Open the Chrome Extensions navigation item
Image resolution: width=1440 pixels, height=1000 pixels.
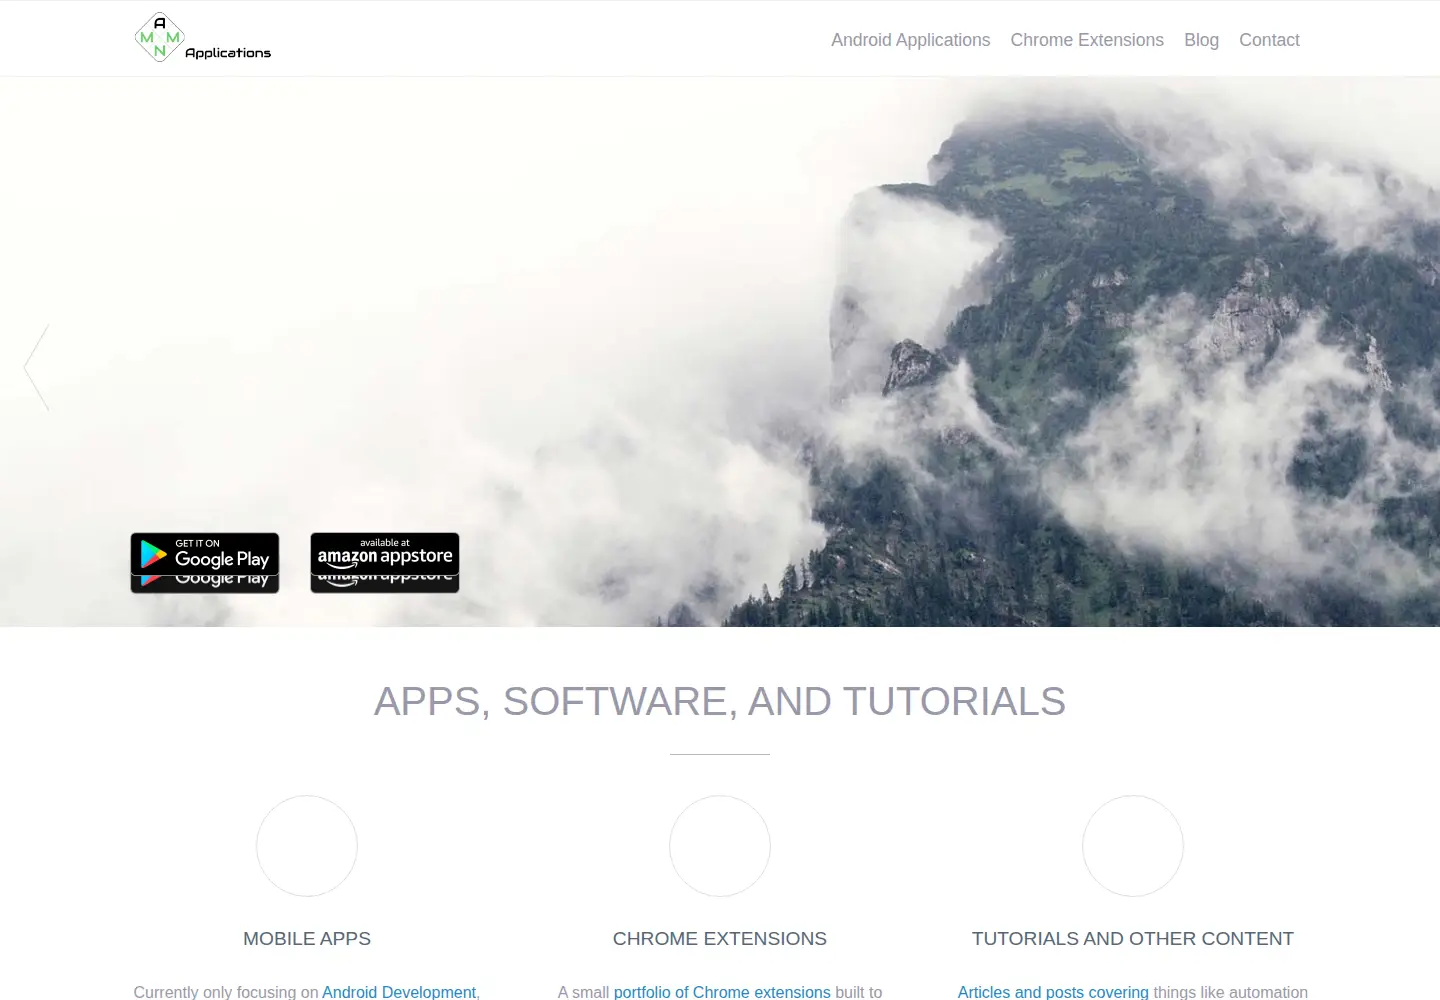tap(1087, 40)
